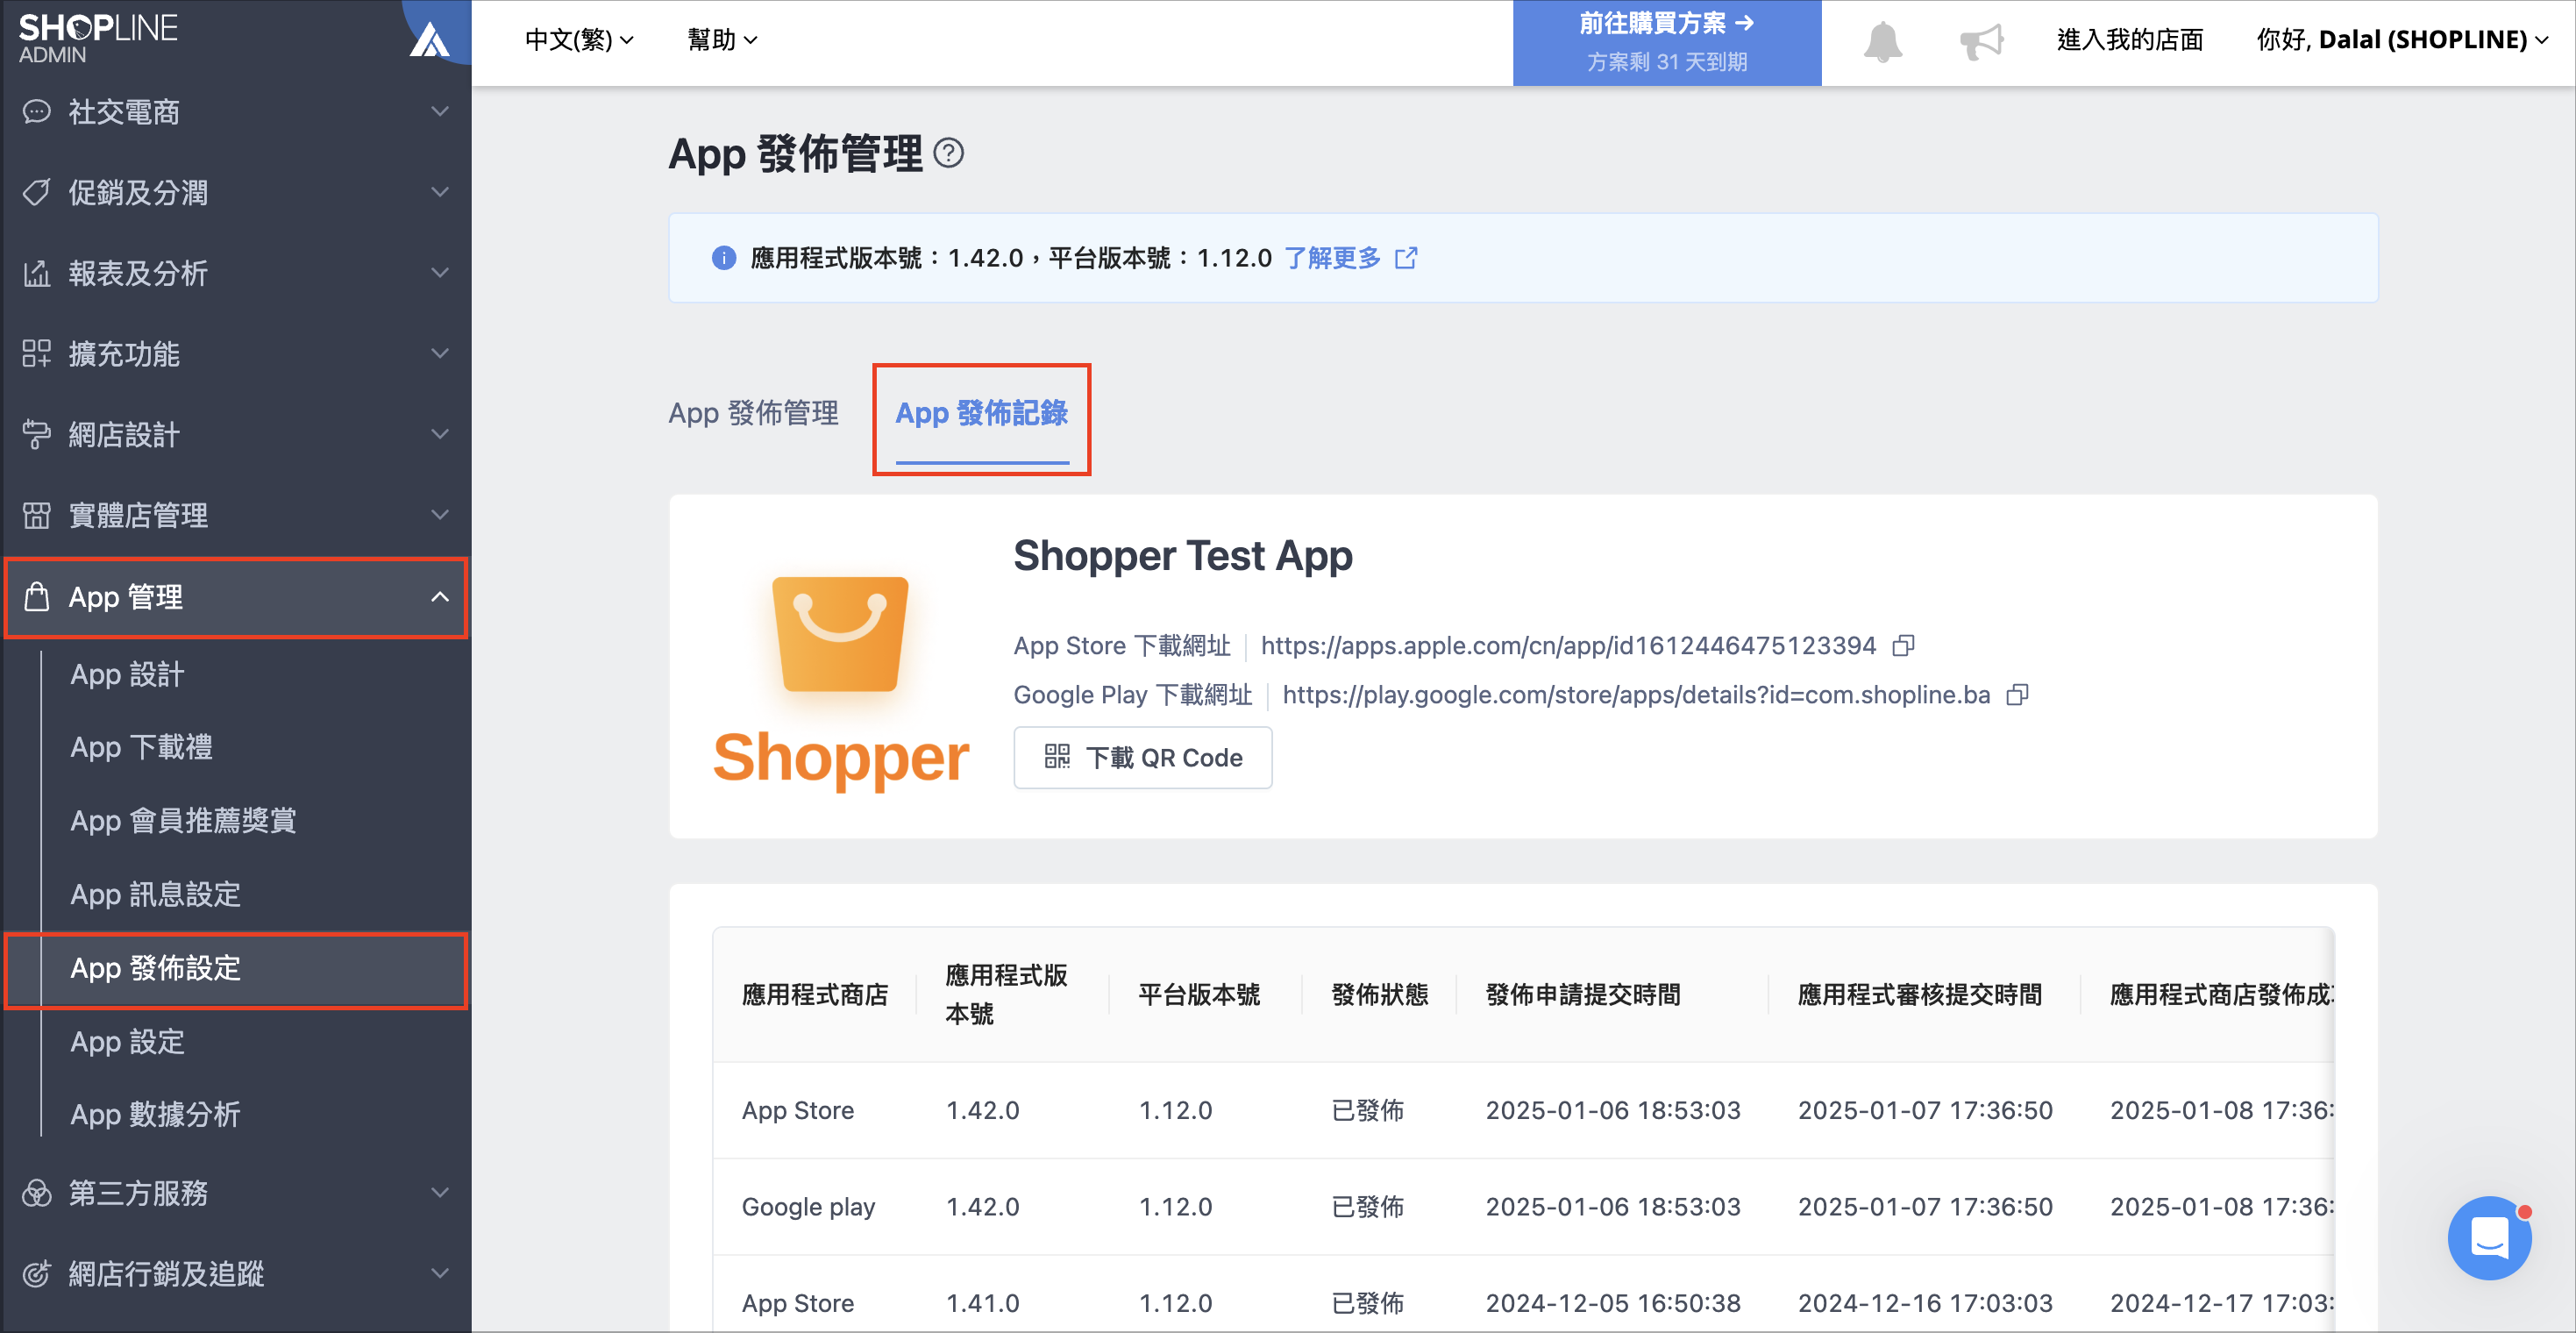The width and height of the screenshot is (2576, 1333).
Task: Expand the 促銷及分潤 menu chevron
Action: coord(440,192)
